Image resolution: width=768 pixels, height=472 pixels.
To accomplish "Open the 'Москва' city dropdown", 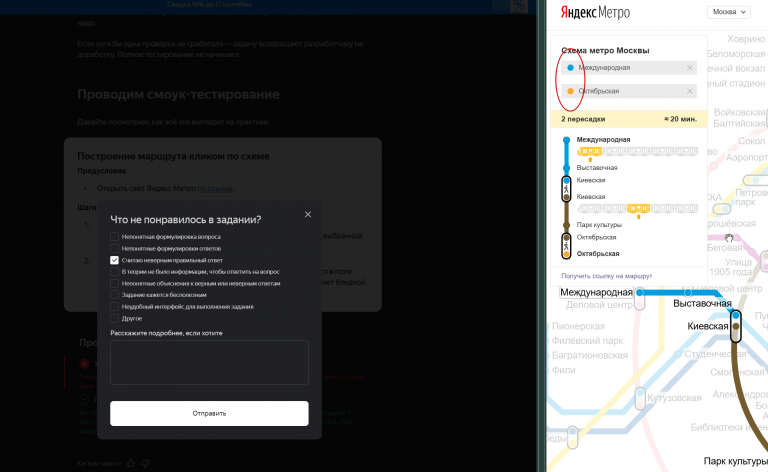I will point(729,12).
